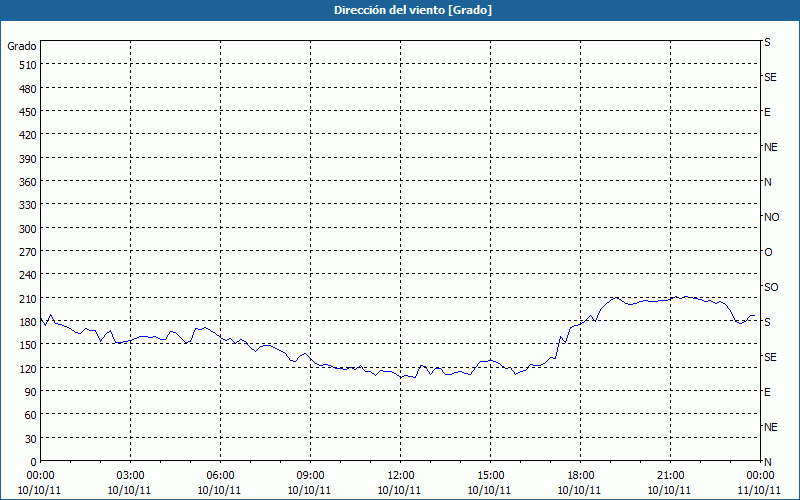Click the chart title Dirección del viento [Grado]
800x500 pixels.
click(x=413, y=10)
